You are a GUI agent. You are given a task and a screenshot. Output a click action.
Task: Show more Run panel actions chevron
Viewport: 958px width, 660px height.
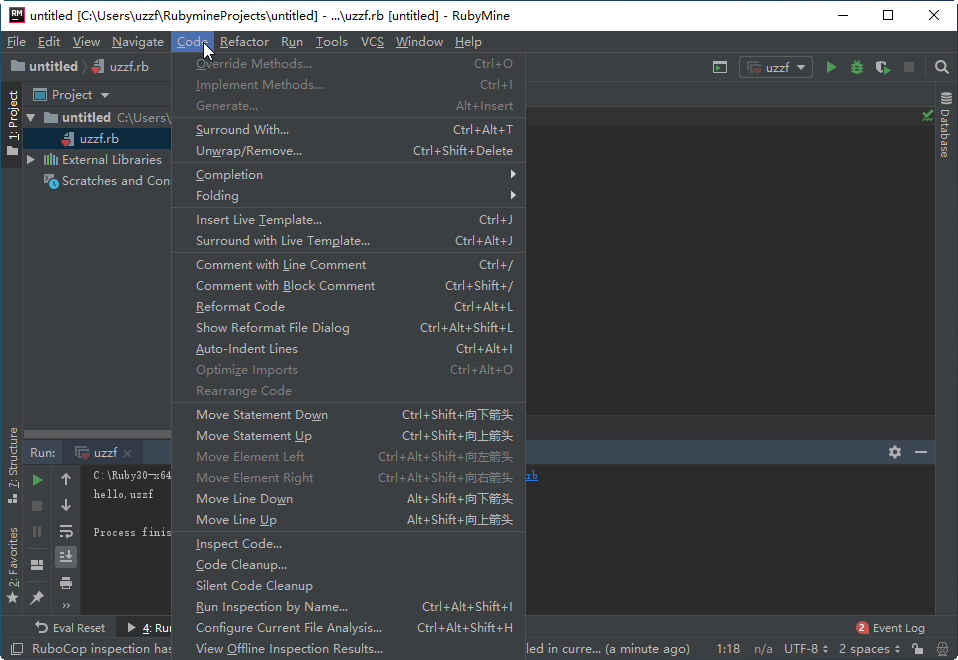pos(66,606)
